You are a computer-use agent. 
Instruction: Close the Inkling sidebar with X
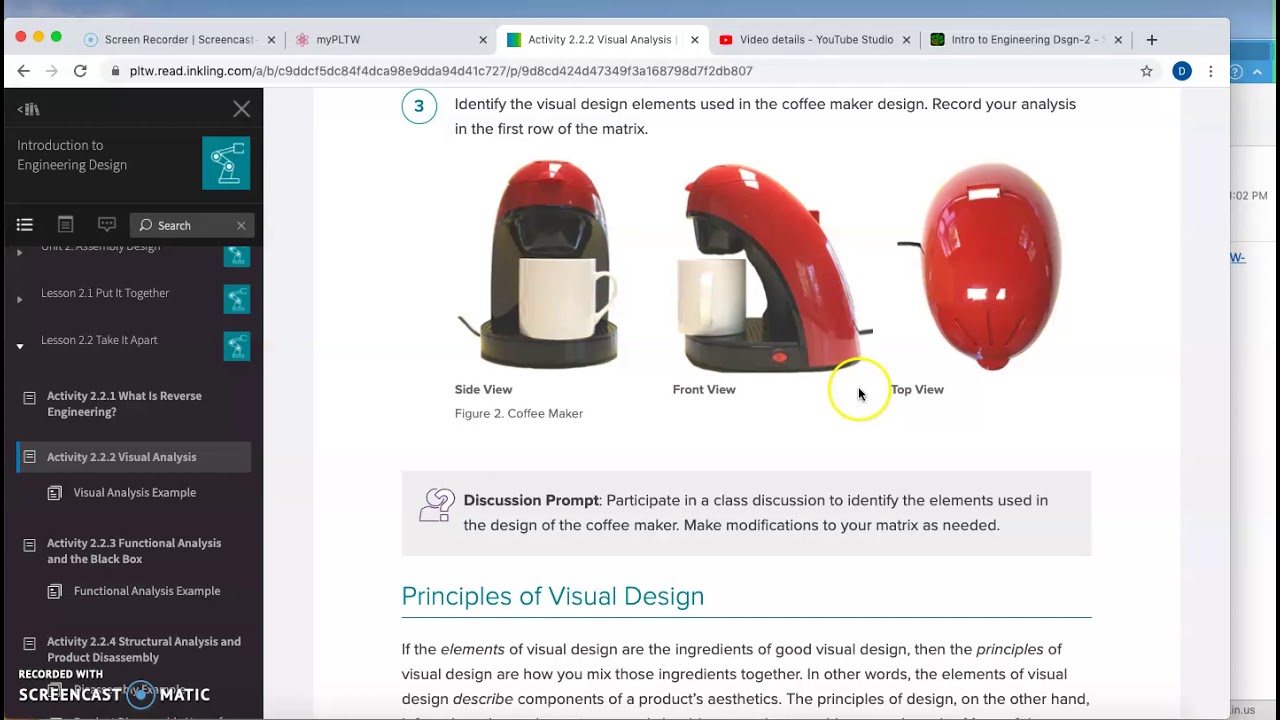242,109
